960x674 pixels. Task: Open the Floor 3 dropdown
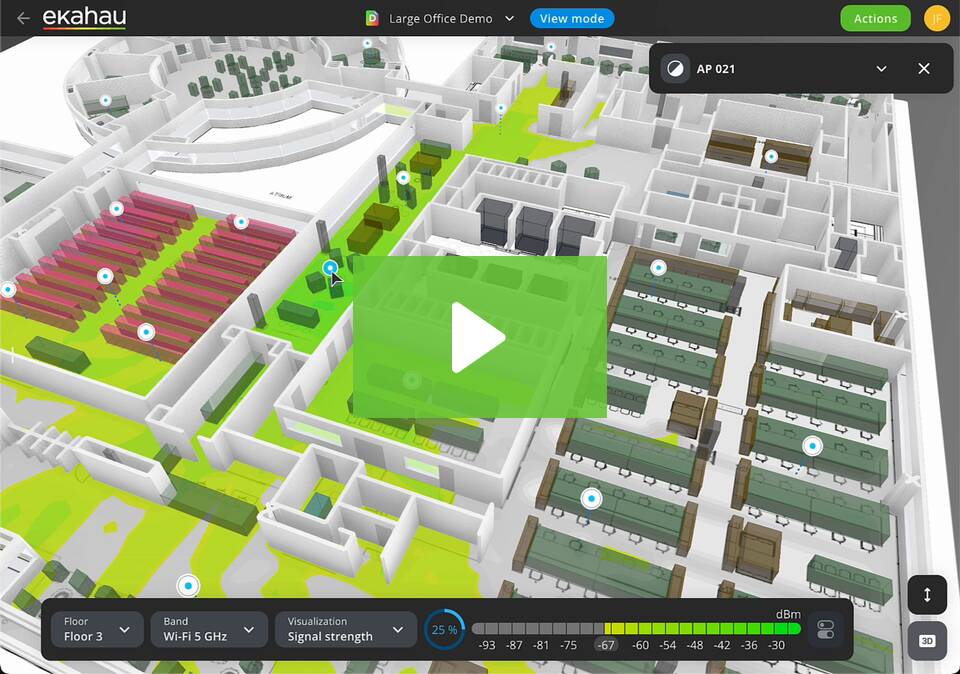coord(96,629)
